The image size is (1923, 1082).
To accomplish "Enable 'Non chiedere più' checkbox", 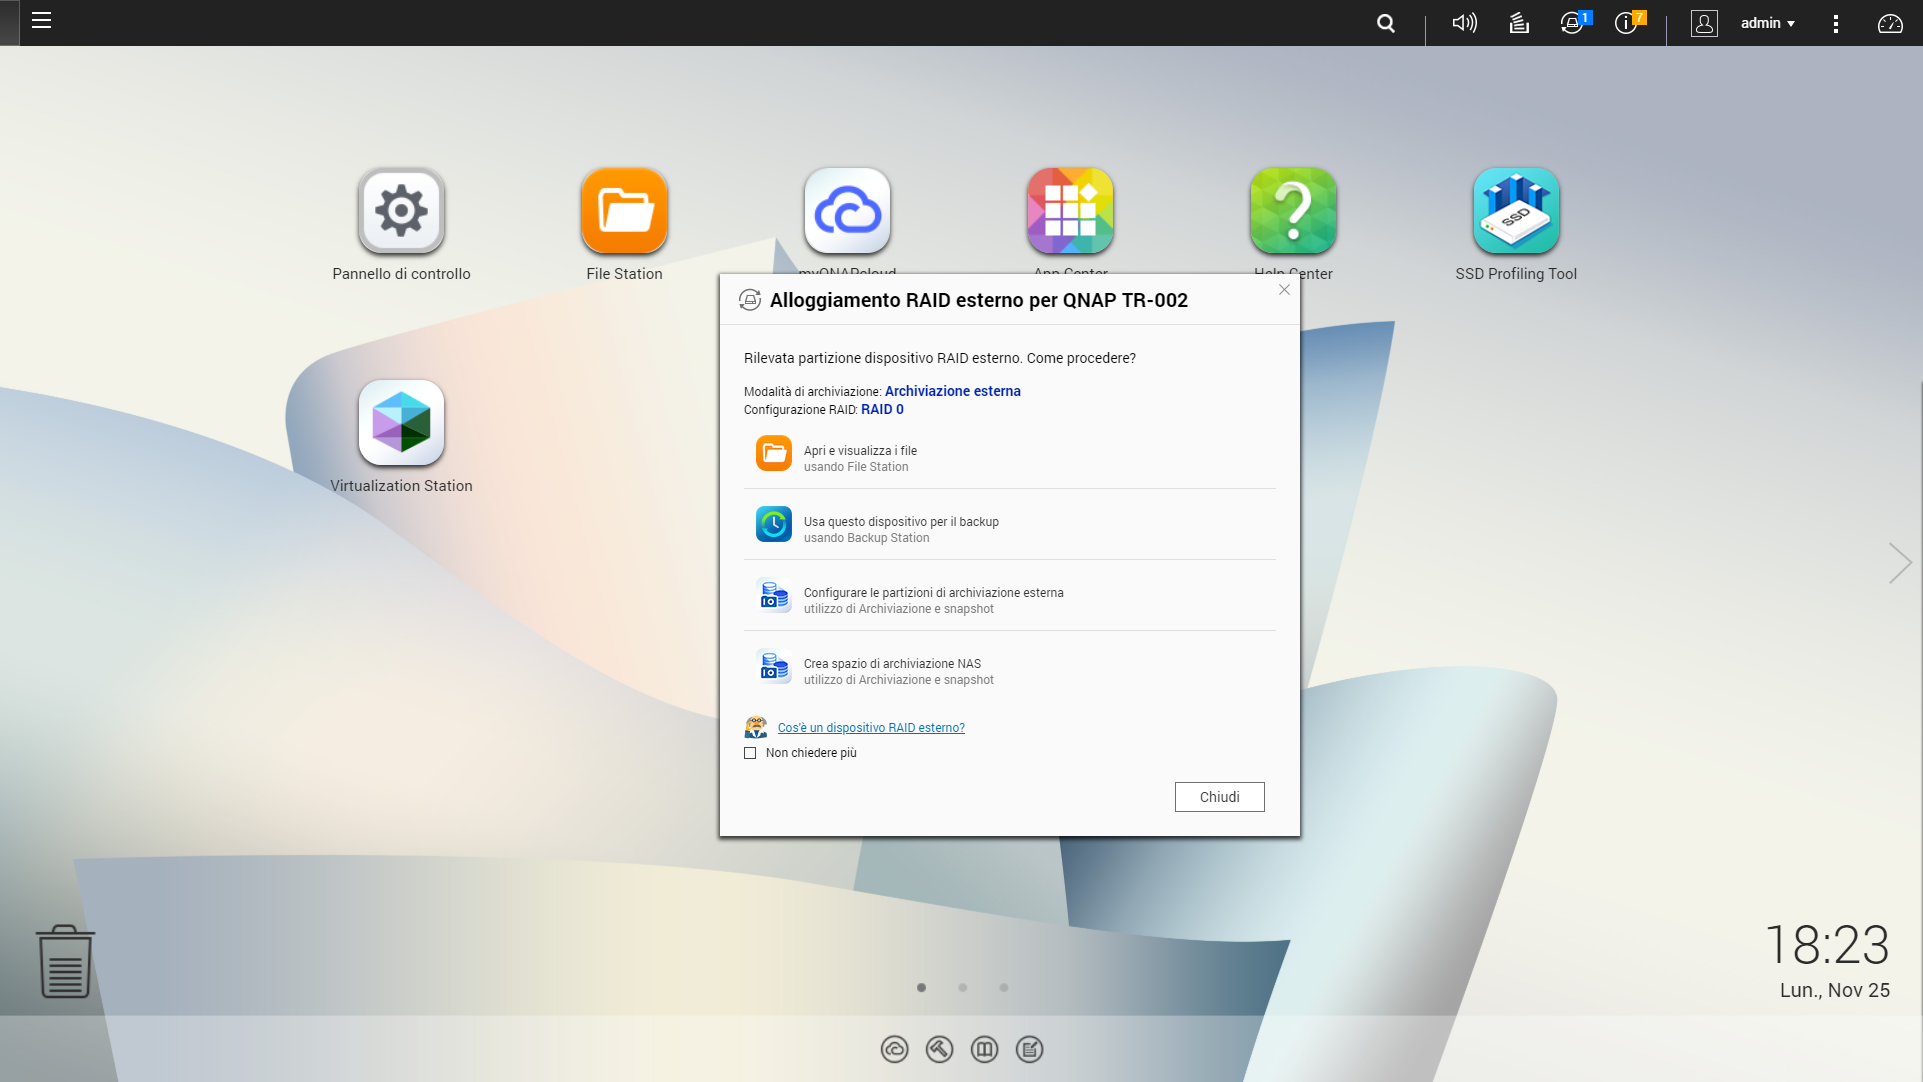I will (x=750, y=753).
